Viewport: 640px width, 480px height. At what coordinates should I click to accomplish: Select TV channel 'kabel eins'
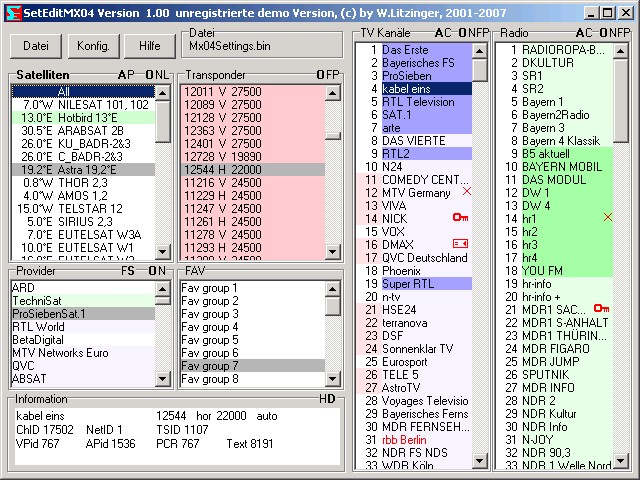[x=414, y=89]
